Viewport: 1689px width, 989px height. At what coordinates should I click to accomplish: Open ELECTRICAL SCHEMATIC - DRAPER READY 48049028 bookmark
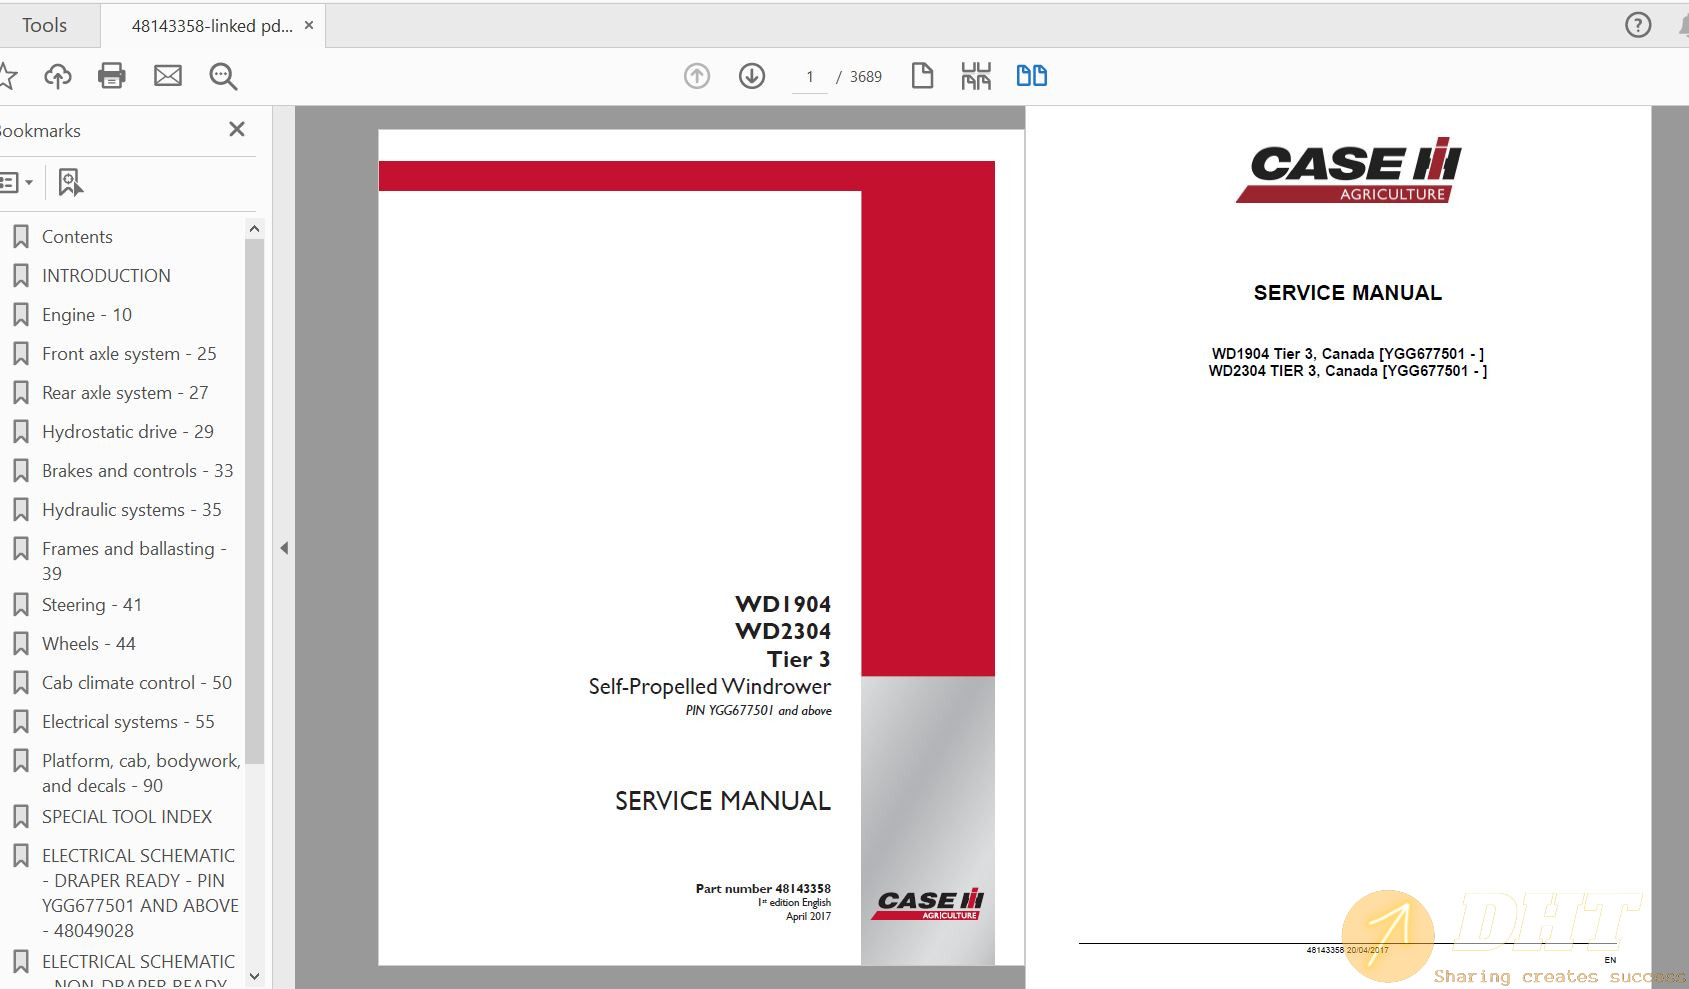[x=140, y=893]
